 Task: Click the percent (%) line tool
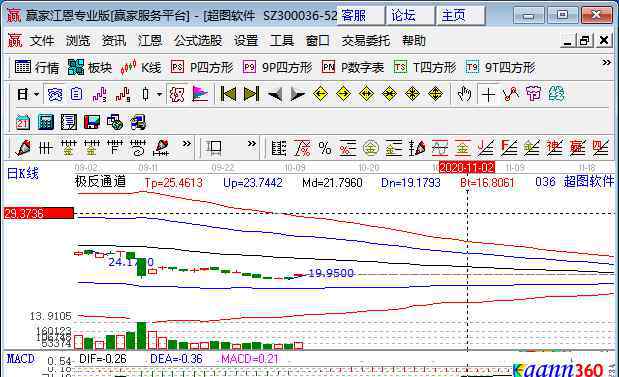click(325, 148)
